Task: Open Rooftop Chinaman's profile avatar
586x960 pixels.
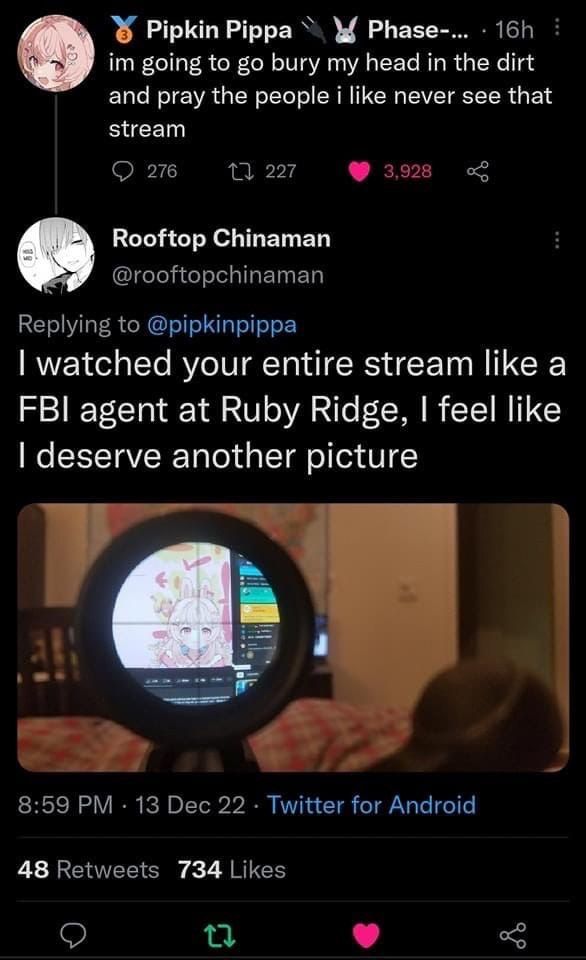Action: pos(56,255)
